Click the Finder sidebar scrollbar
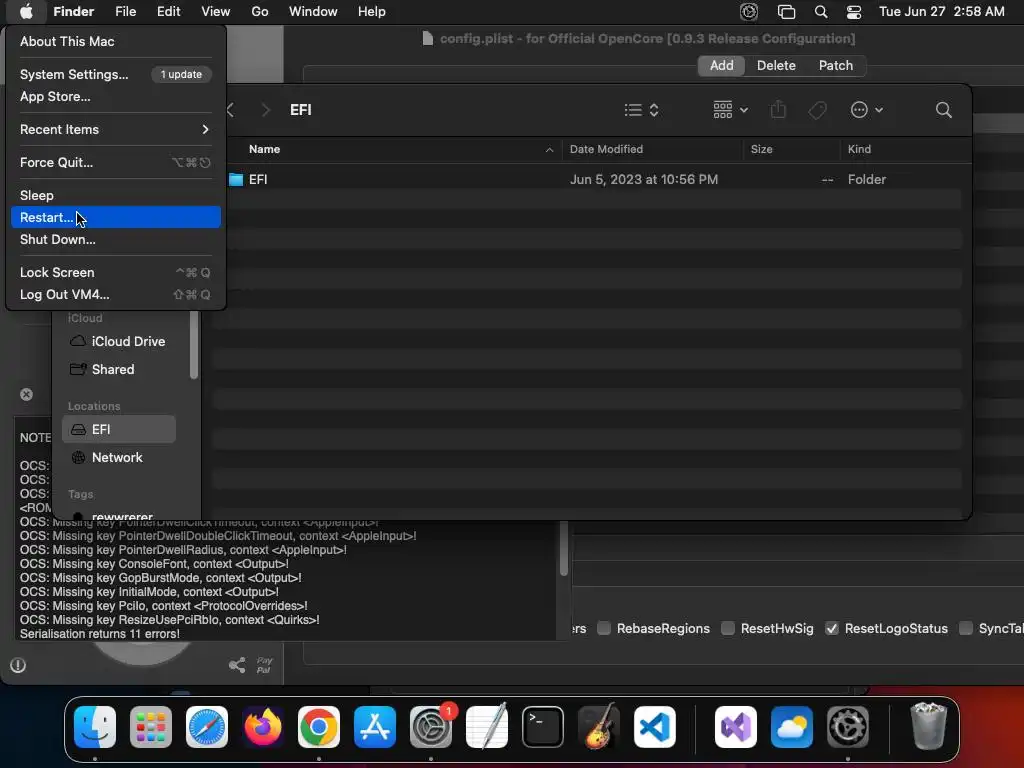The image size is (1024, 768). coord(193,345)
